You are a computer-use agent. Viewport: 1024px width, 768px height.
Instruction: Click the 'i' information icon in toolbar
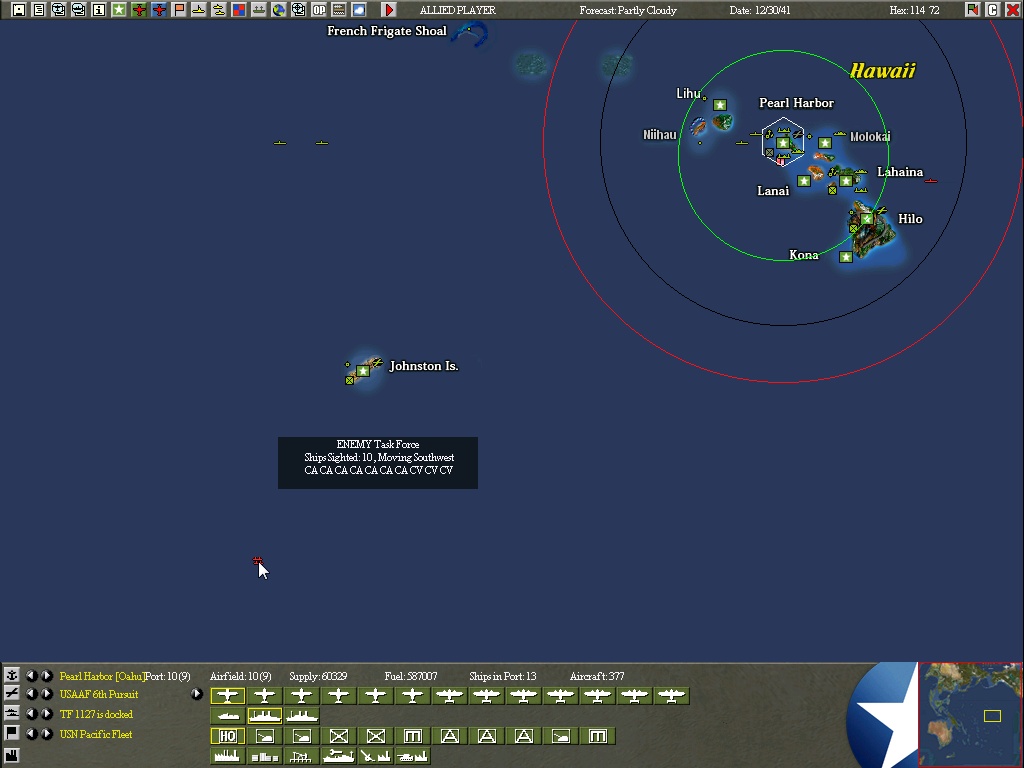pyautogui.click(x=99, y=10)
